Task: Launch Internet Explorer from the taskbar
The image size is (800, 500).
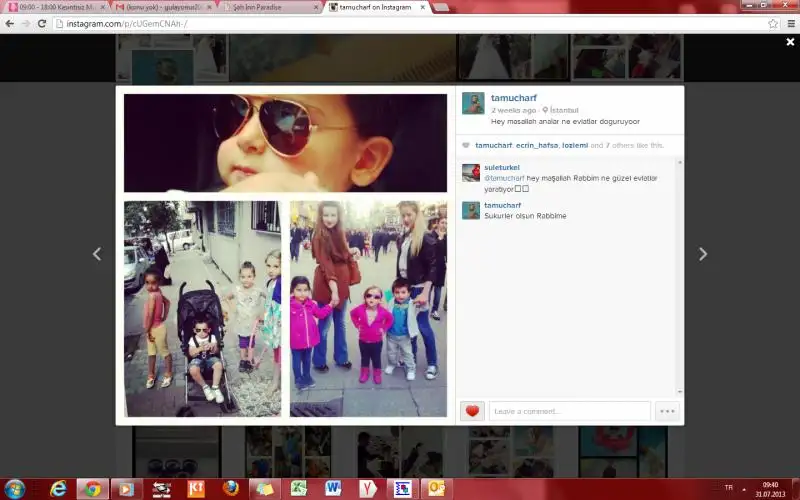Action: click(59, 489)
